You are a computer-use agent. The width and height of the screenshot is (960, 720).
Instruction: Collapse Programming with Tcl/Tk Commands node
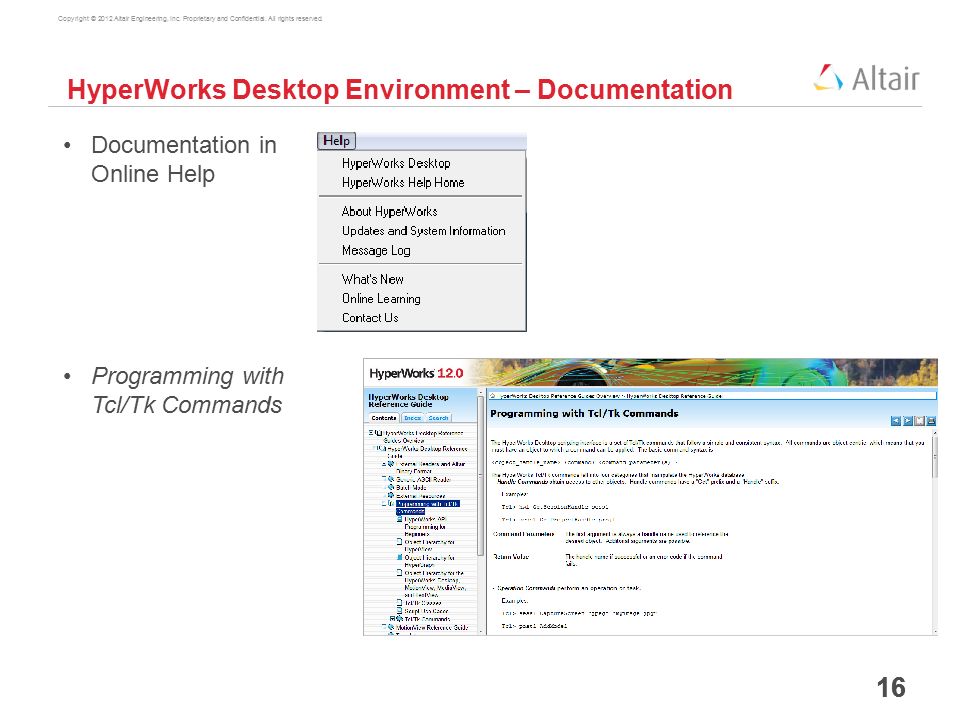tap(384, 503)
